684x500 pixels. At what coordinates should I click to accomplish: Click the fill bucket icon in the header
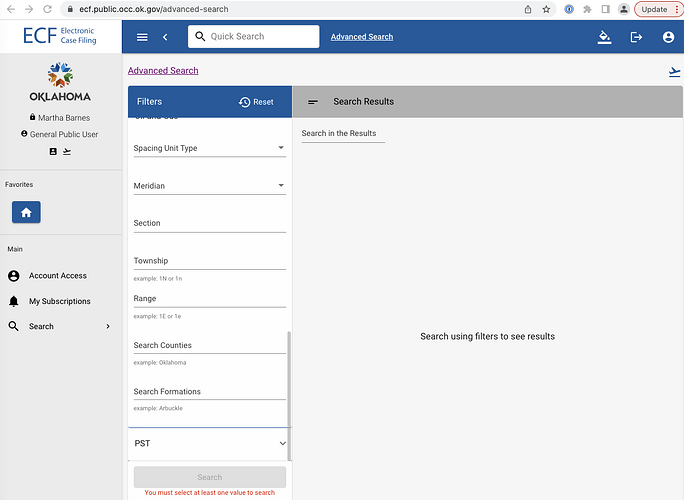tap(604, 37)
